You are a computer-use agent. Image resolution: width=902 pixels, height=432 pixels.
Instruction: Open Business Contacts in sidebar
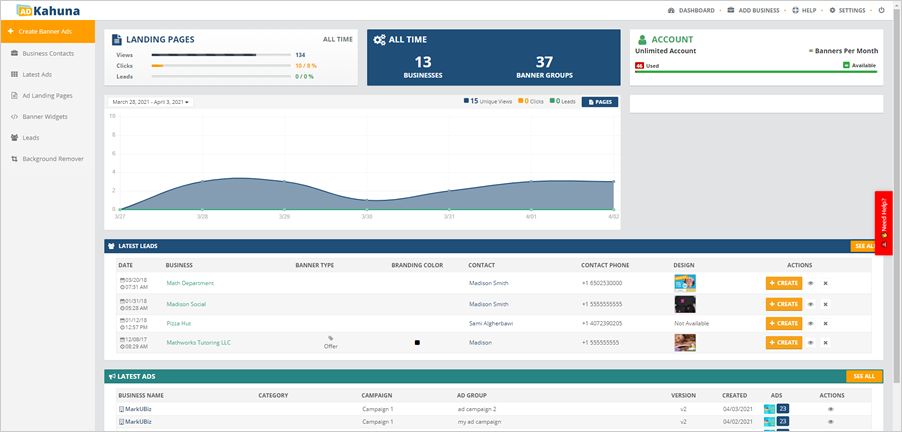pos(47,52)
